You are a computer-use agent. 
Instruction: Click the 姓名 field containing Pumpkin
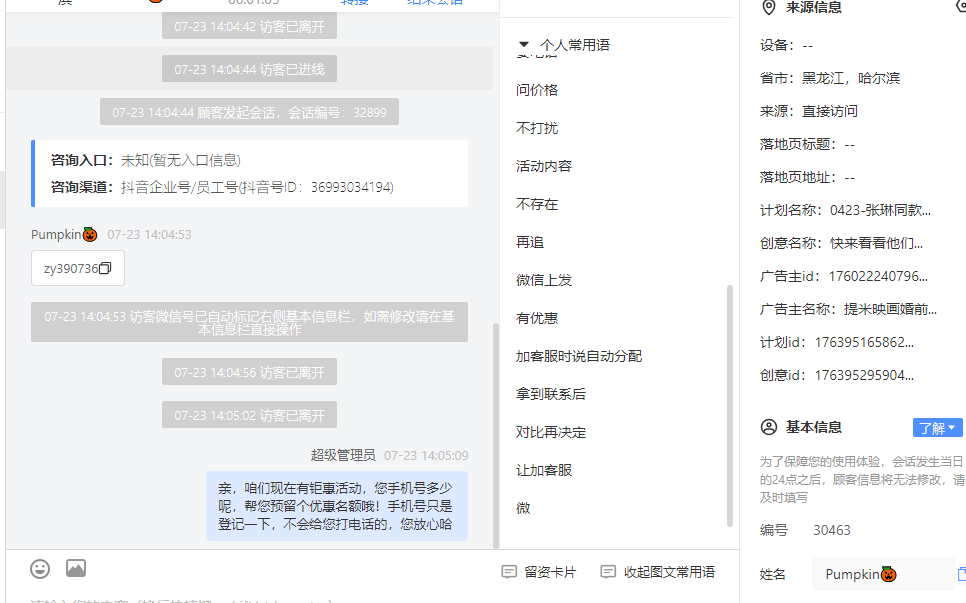coord(883,574)
